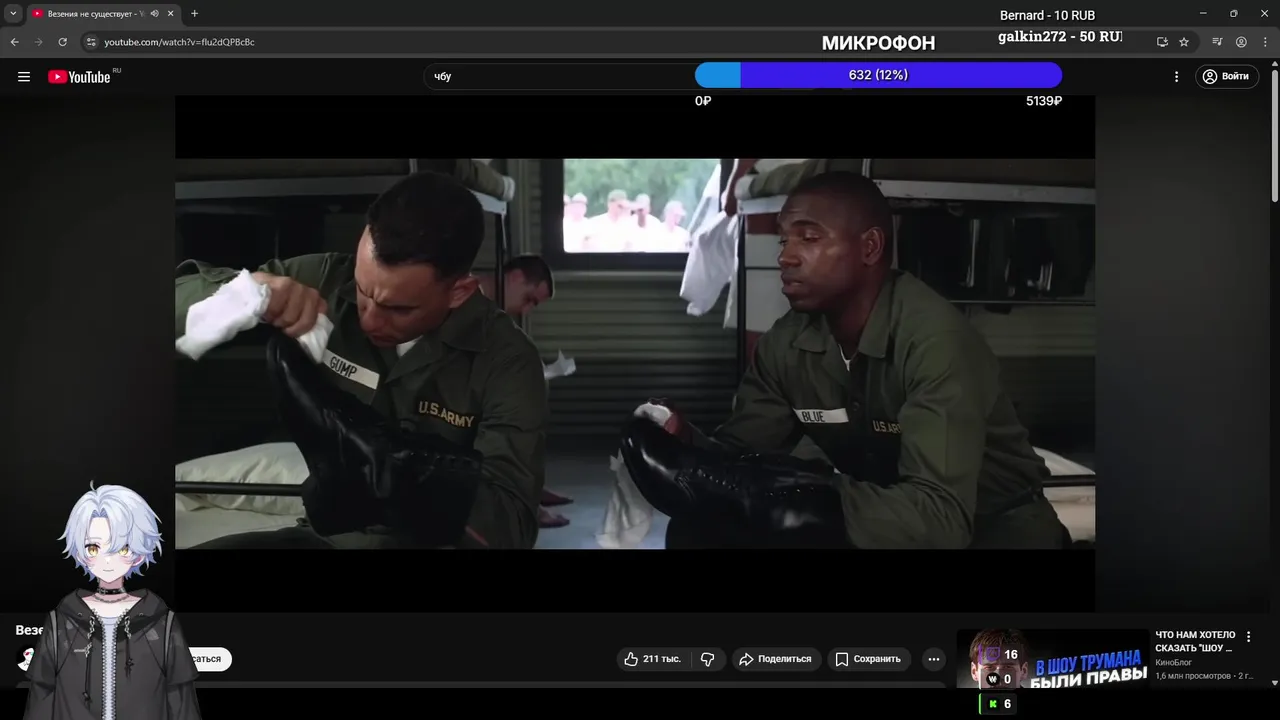Dislike the video with thumbs down
The height and width of the screenshot is (720, 1280).
click(x=707, y=659)
